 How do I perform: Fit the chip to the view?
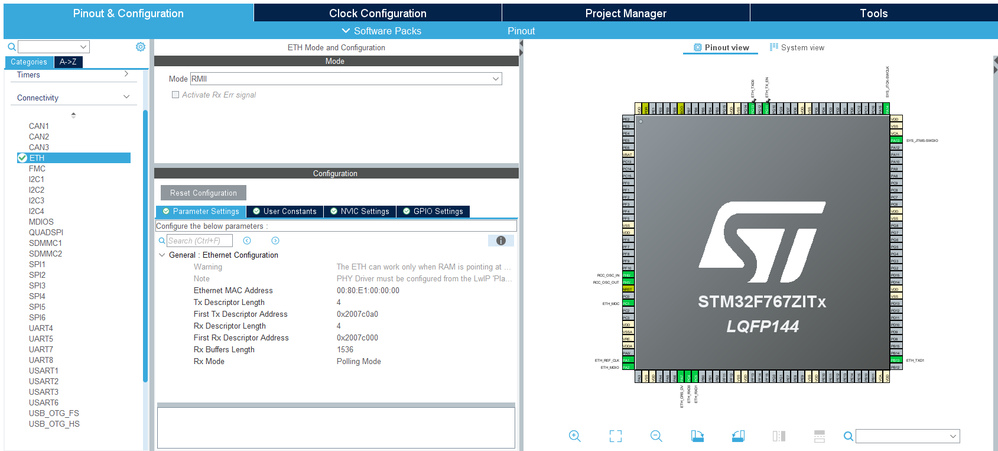click(x=615, y=436)
